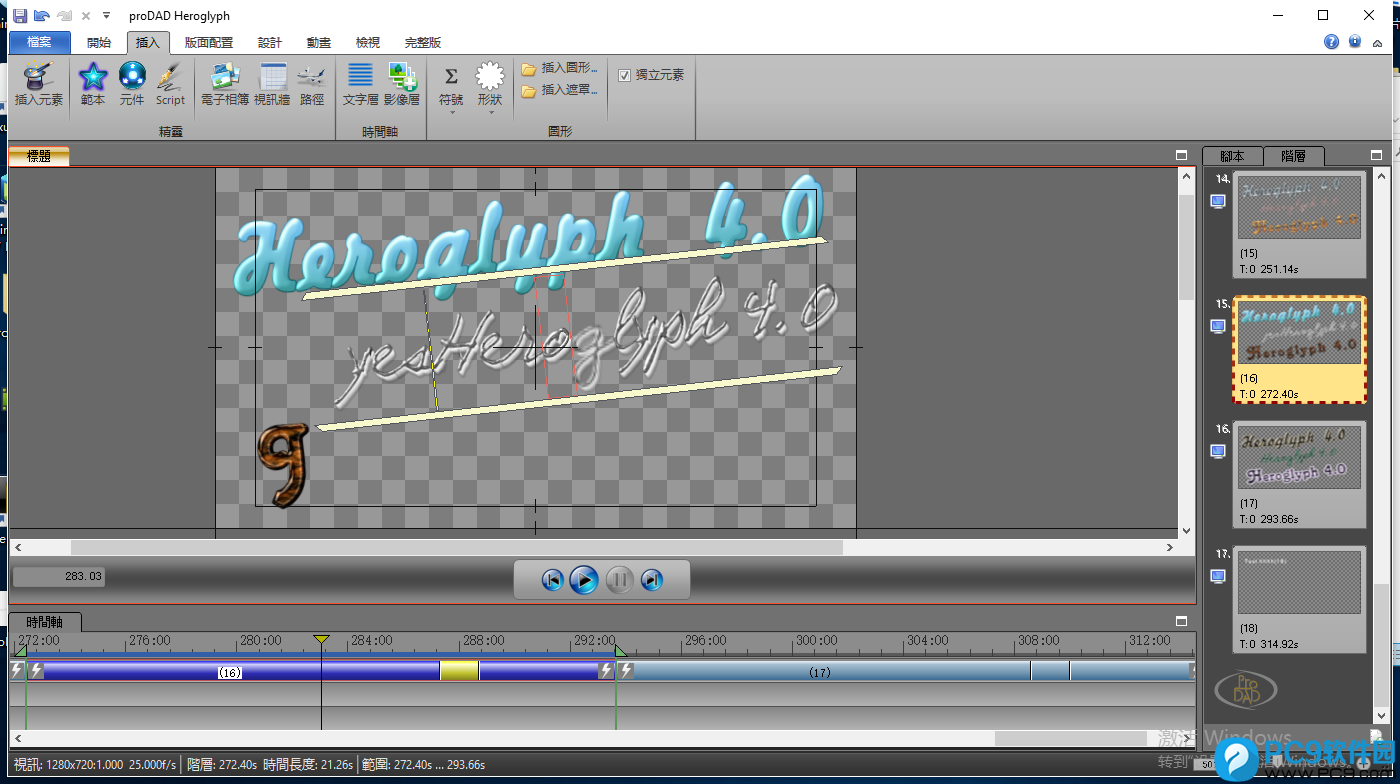This screenshot has width=1400, height=784.
Task: Click the lightning icon at start of clip (16)
Action: tap(36, 671)
